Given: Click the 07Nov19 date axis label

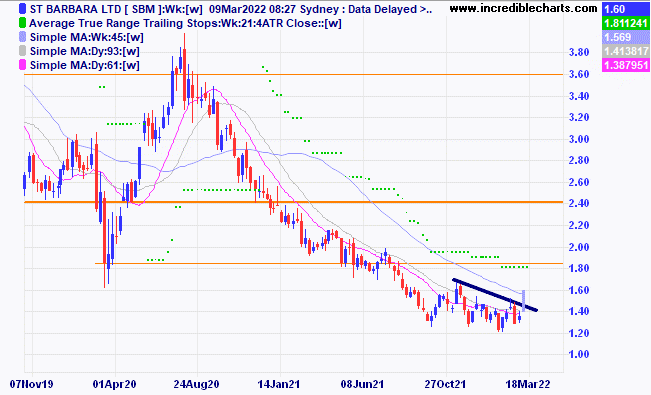Looking at the screenshot, I should tap(32, 384).
